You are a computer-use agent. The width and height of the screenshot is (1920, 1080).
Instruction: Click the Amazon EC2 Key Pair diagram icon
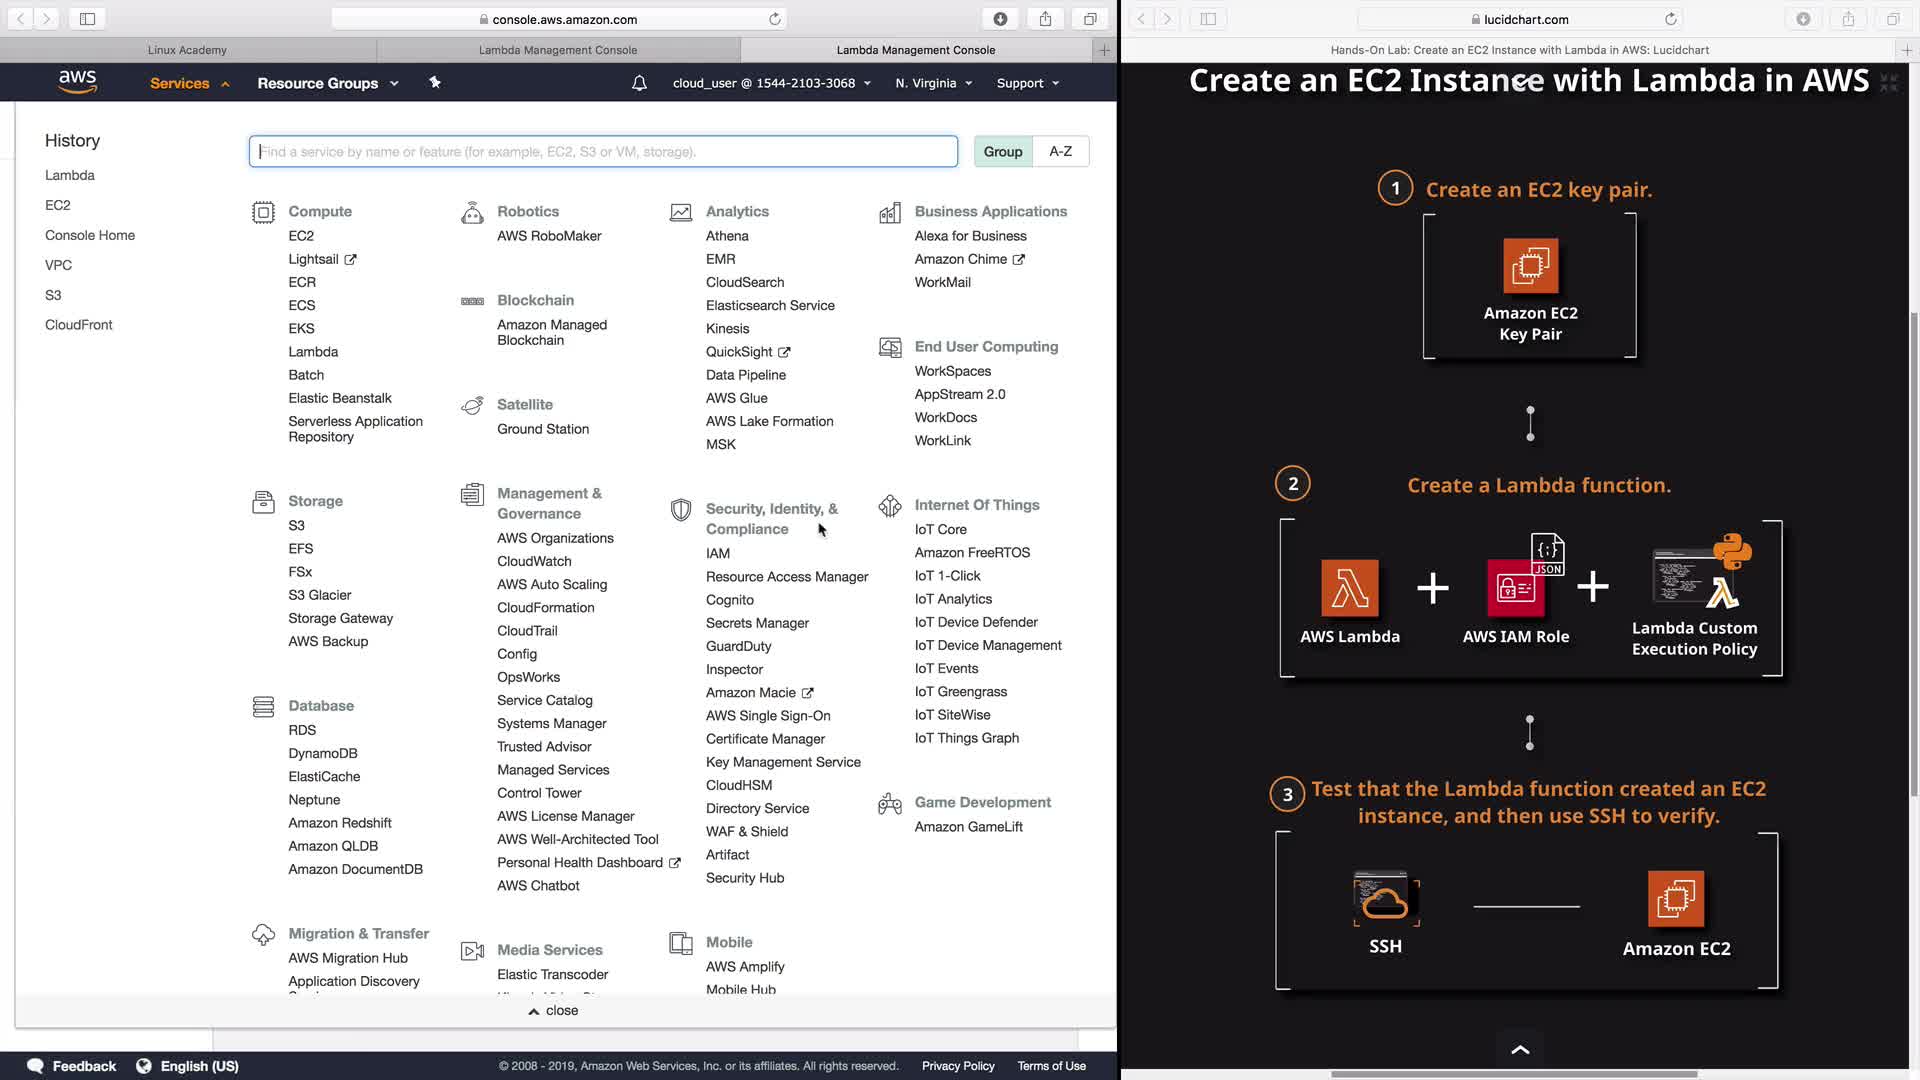coord(1530,266)
